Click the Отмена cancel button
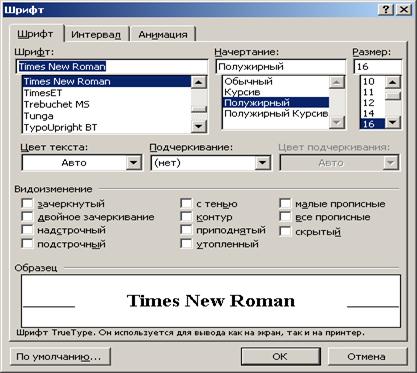This screenshot has height=373, width=417. [x=367, y=357]
